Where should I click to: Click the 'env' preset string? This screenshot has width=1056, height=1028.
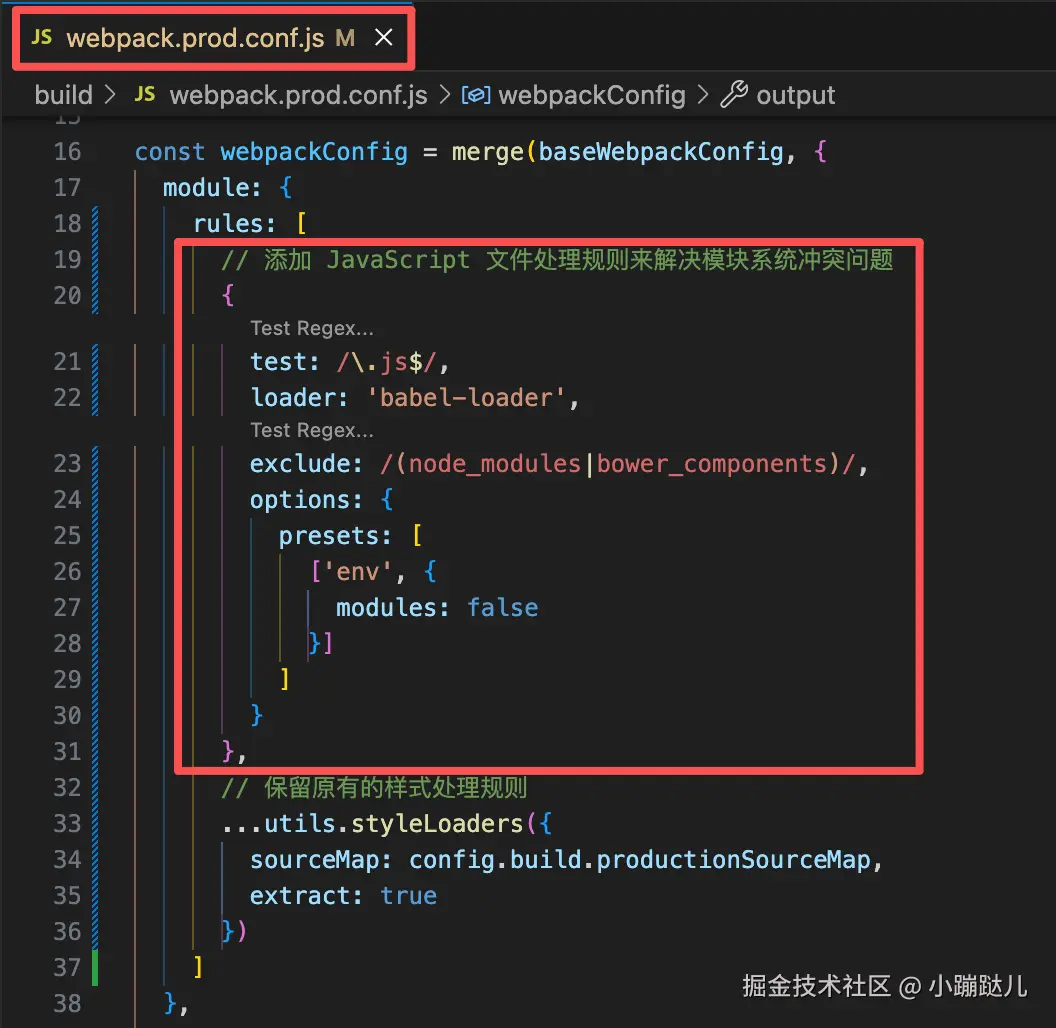[358, 571]
